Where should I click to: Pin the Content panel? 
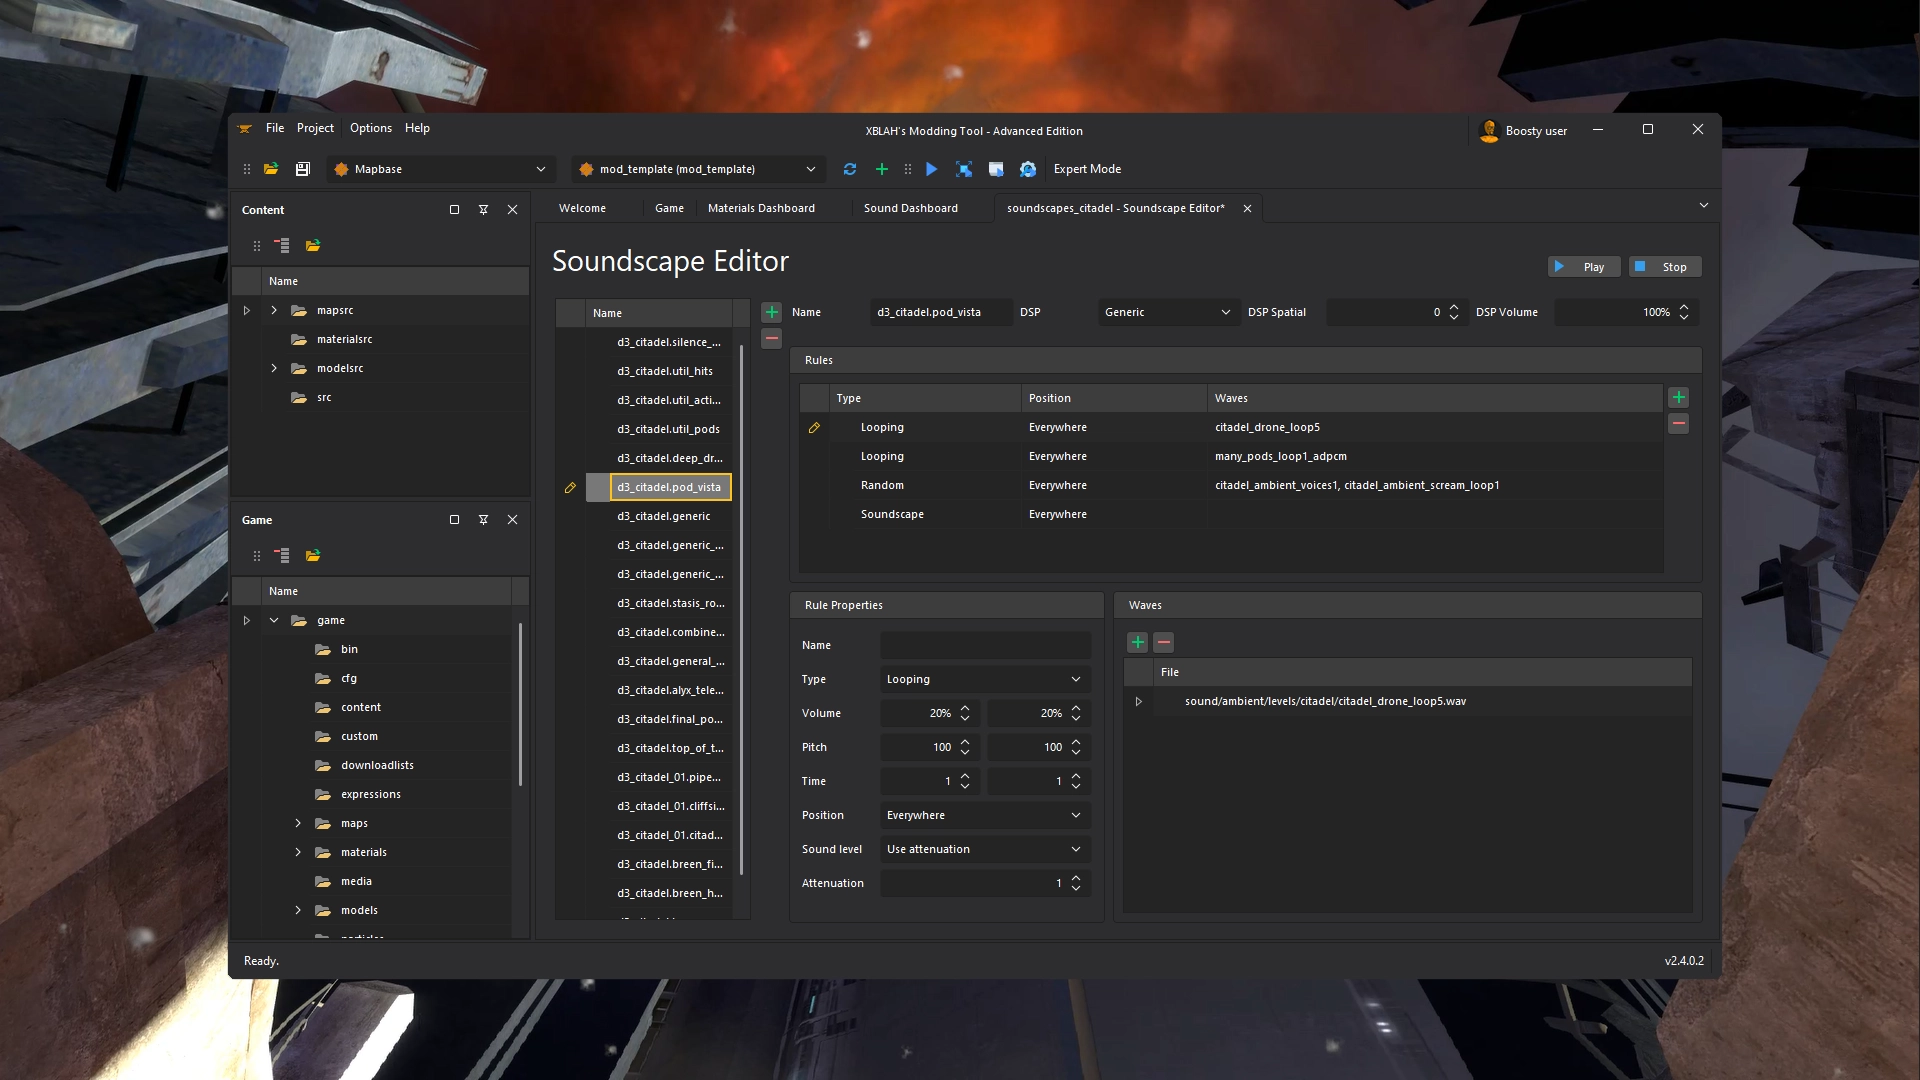[483, 210]
